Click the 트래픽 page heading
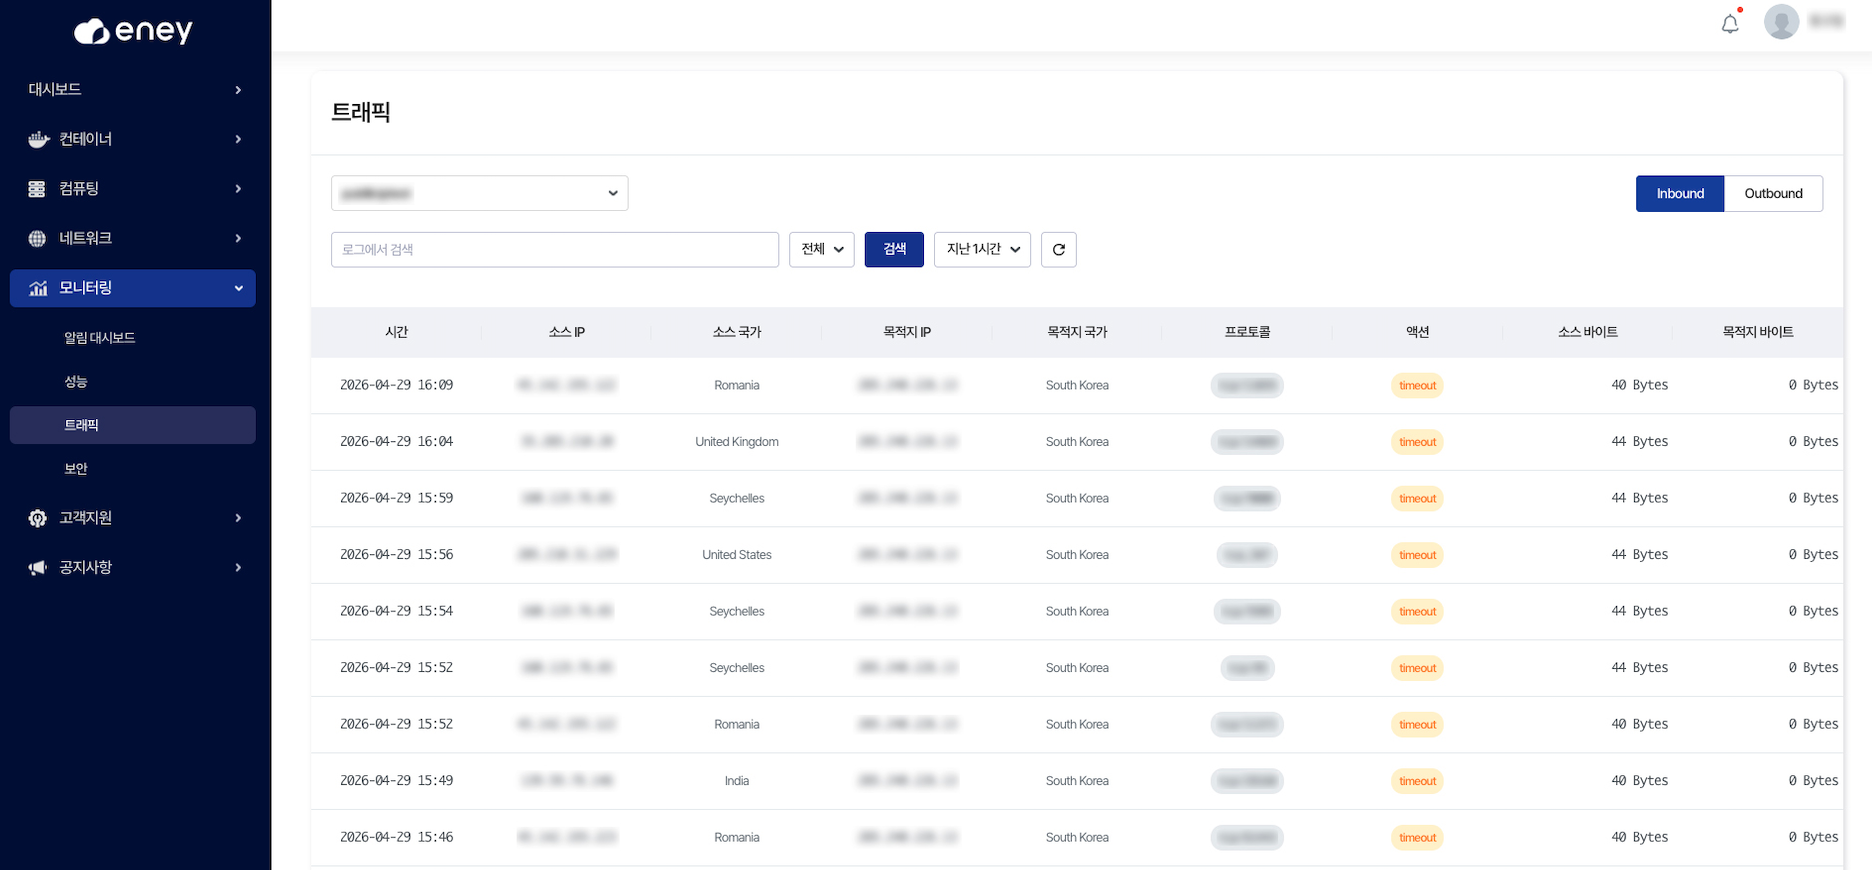The height and width of the screenshot is (870, 1872). (361, 112)
